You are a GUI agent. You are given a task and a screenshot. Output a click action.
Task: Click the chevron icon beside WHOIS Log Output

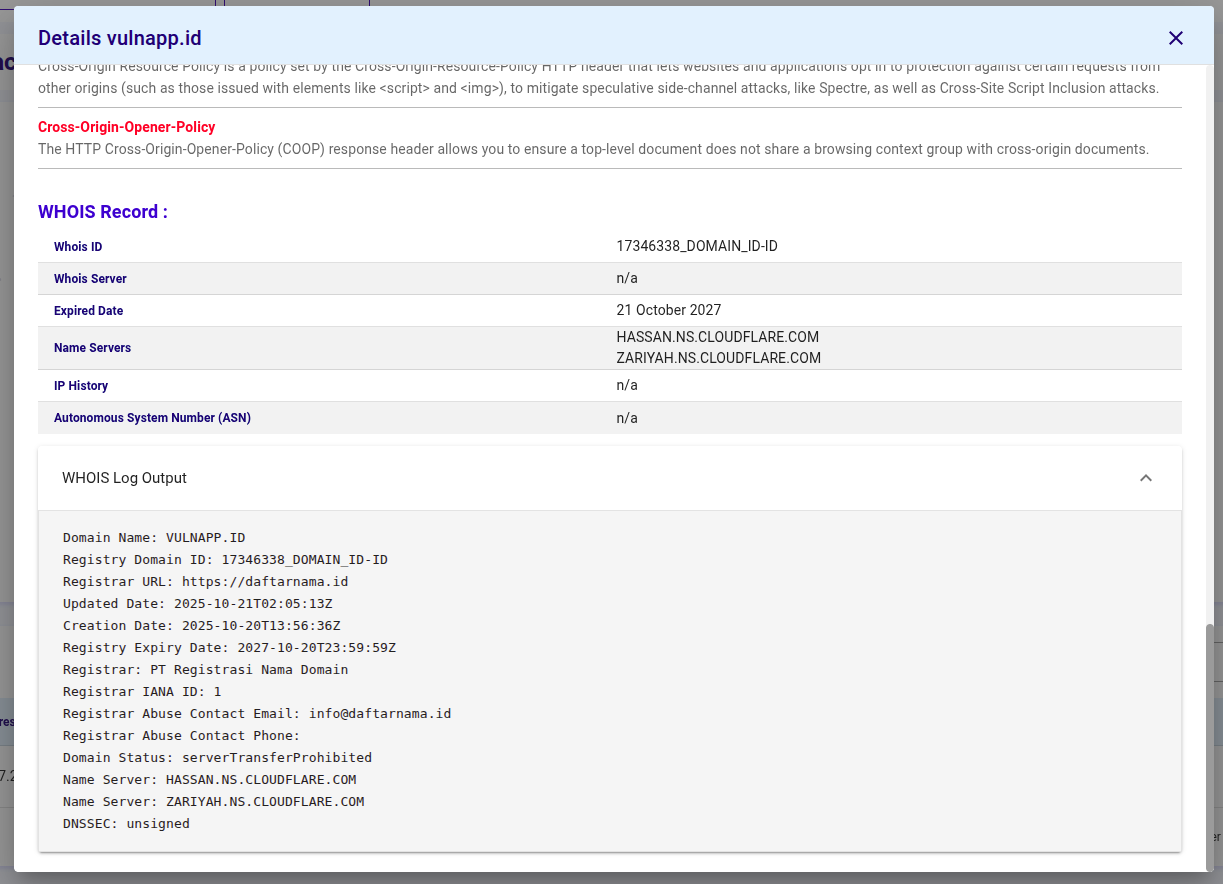[1146, 478]
